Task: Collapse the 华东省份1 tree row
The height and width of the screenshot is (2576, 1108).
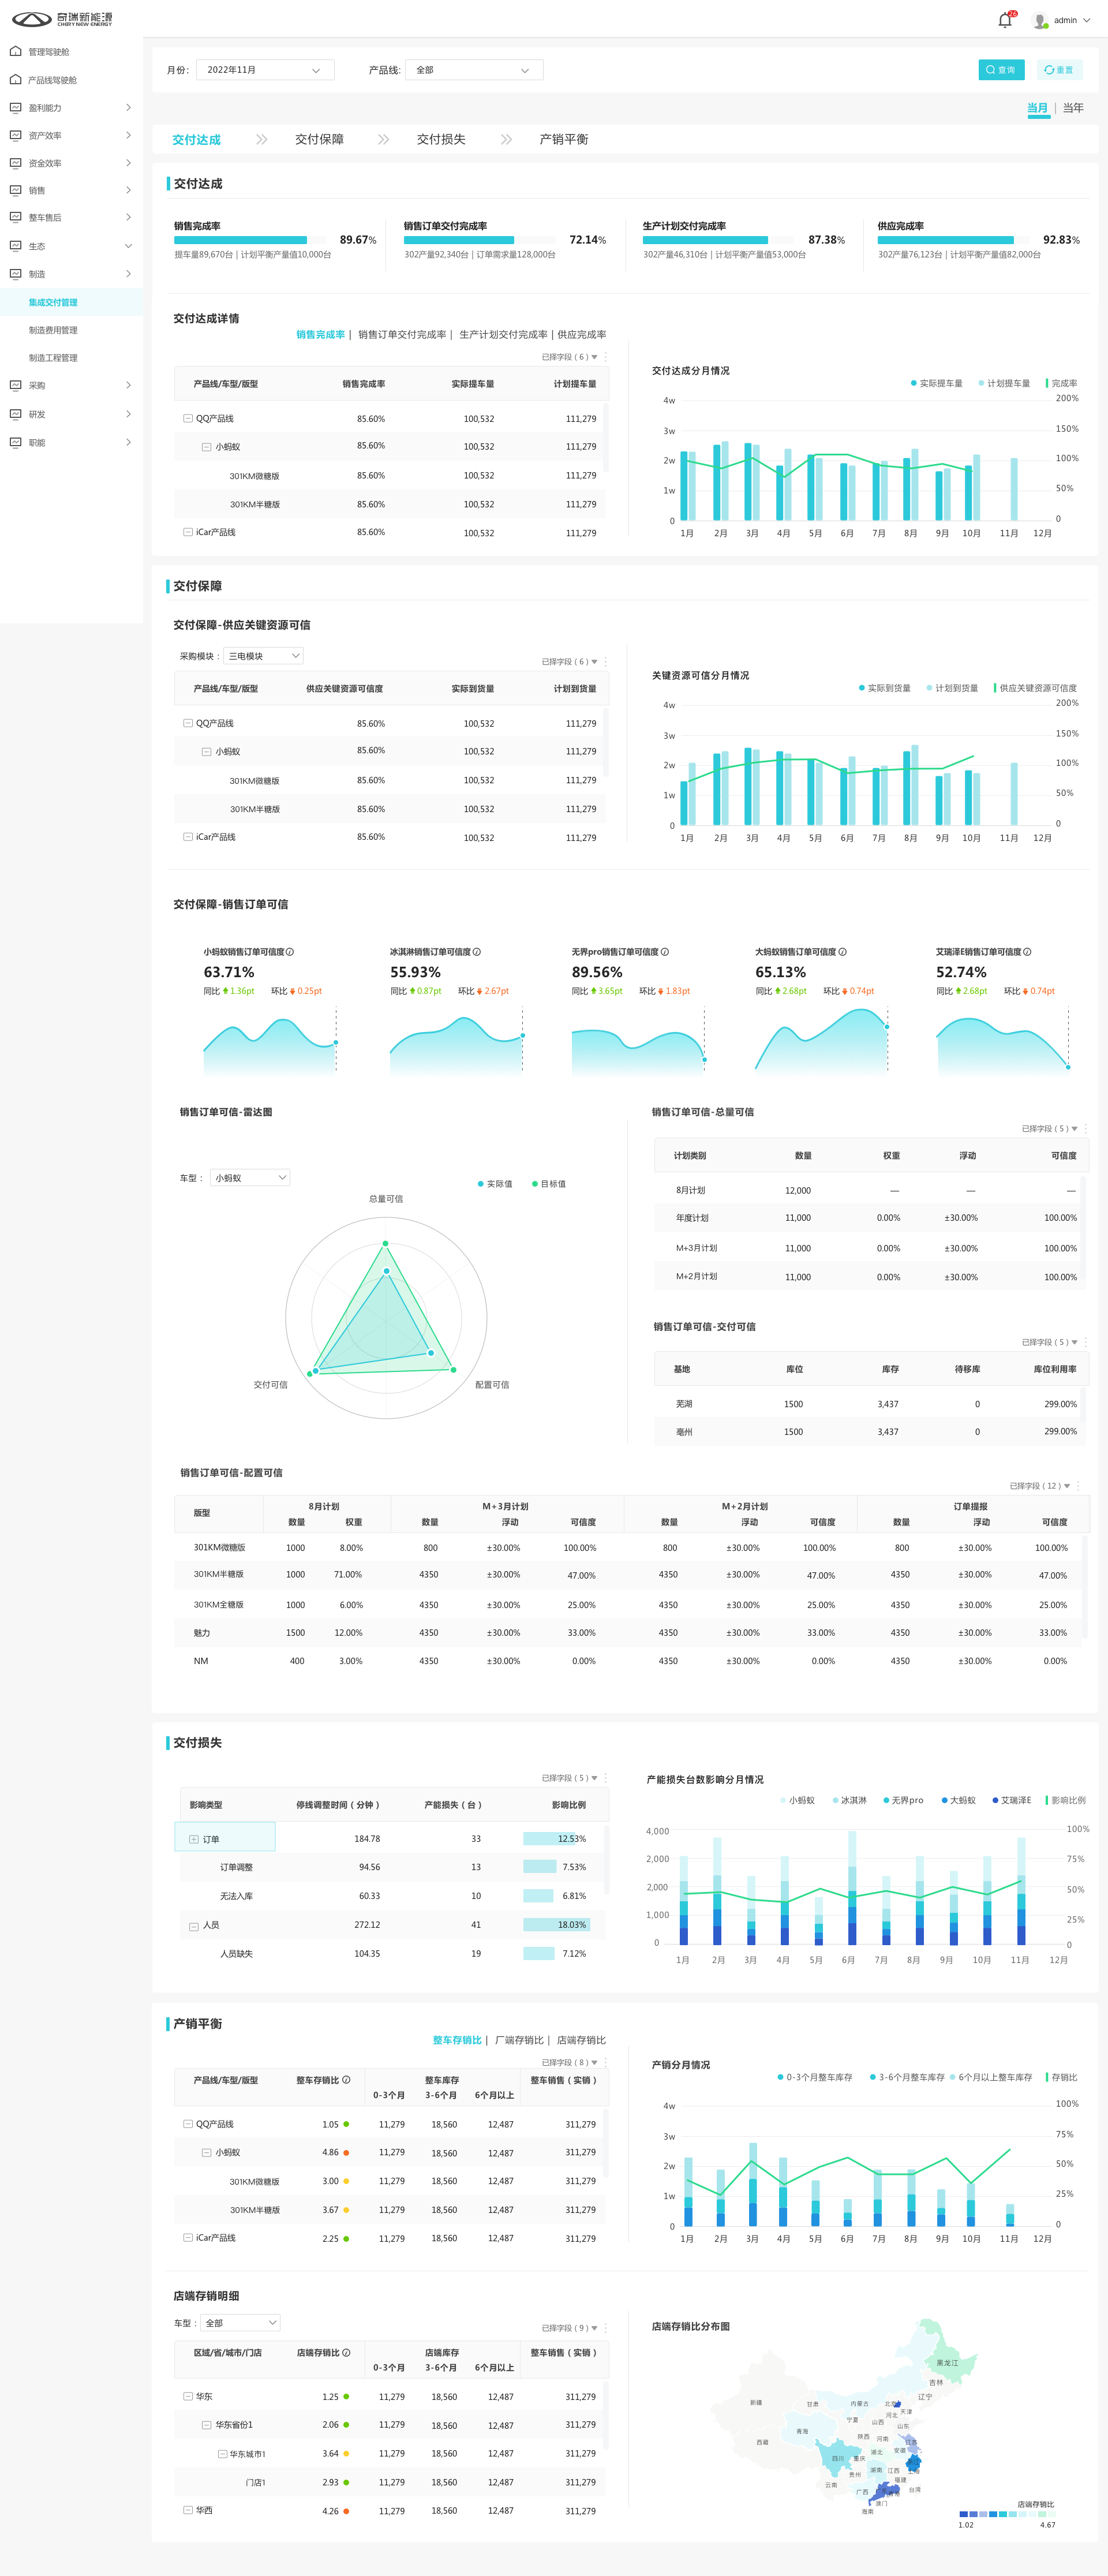Action: coord(207,2425)
